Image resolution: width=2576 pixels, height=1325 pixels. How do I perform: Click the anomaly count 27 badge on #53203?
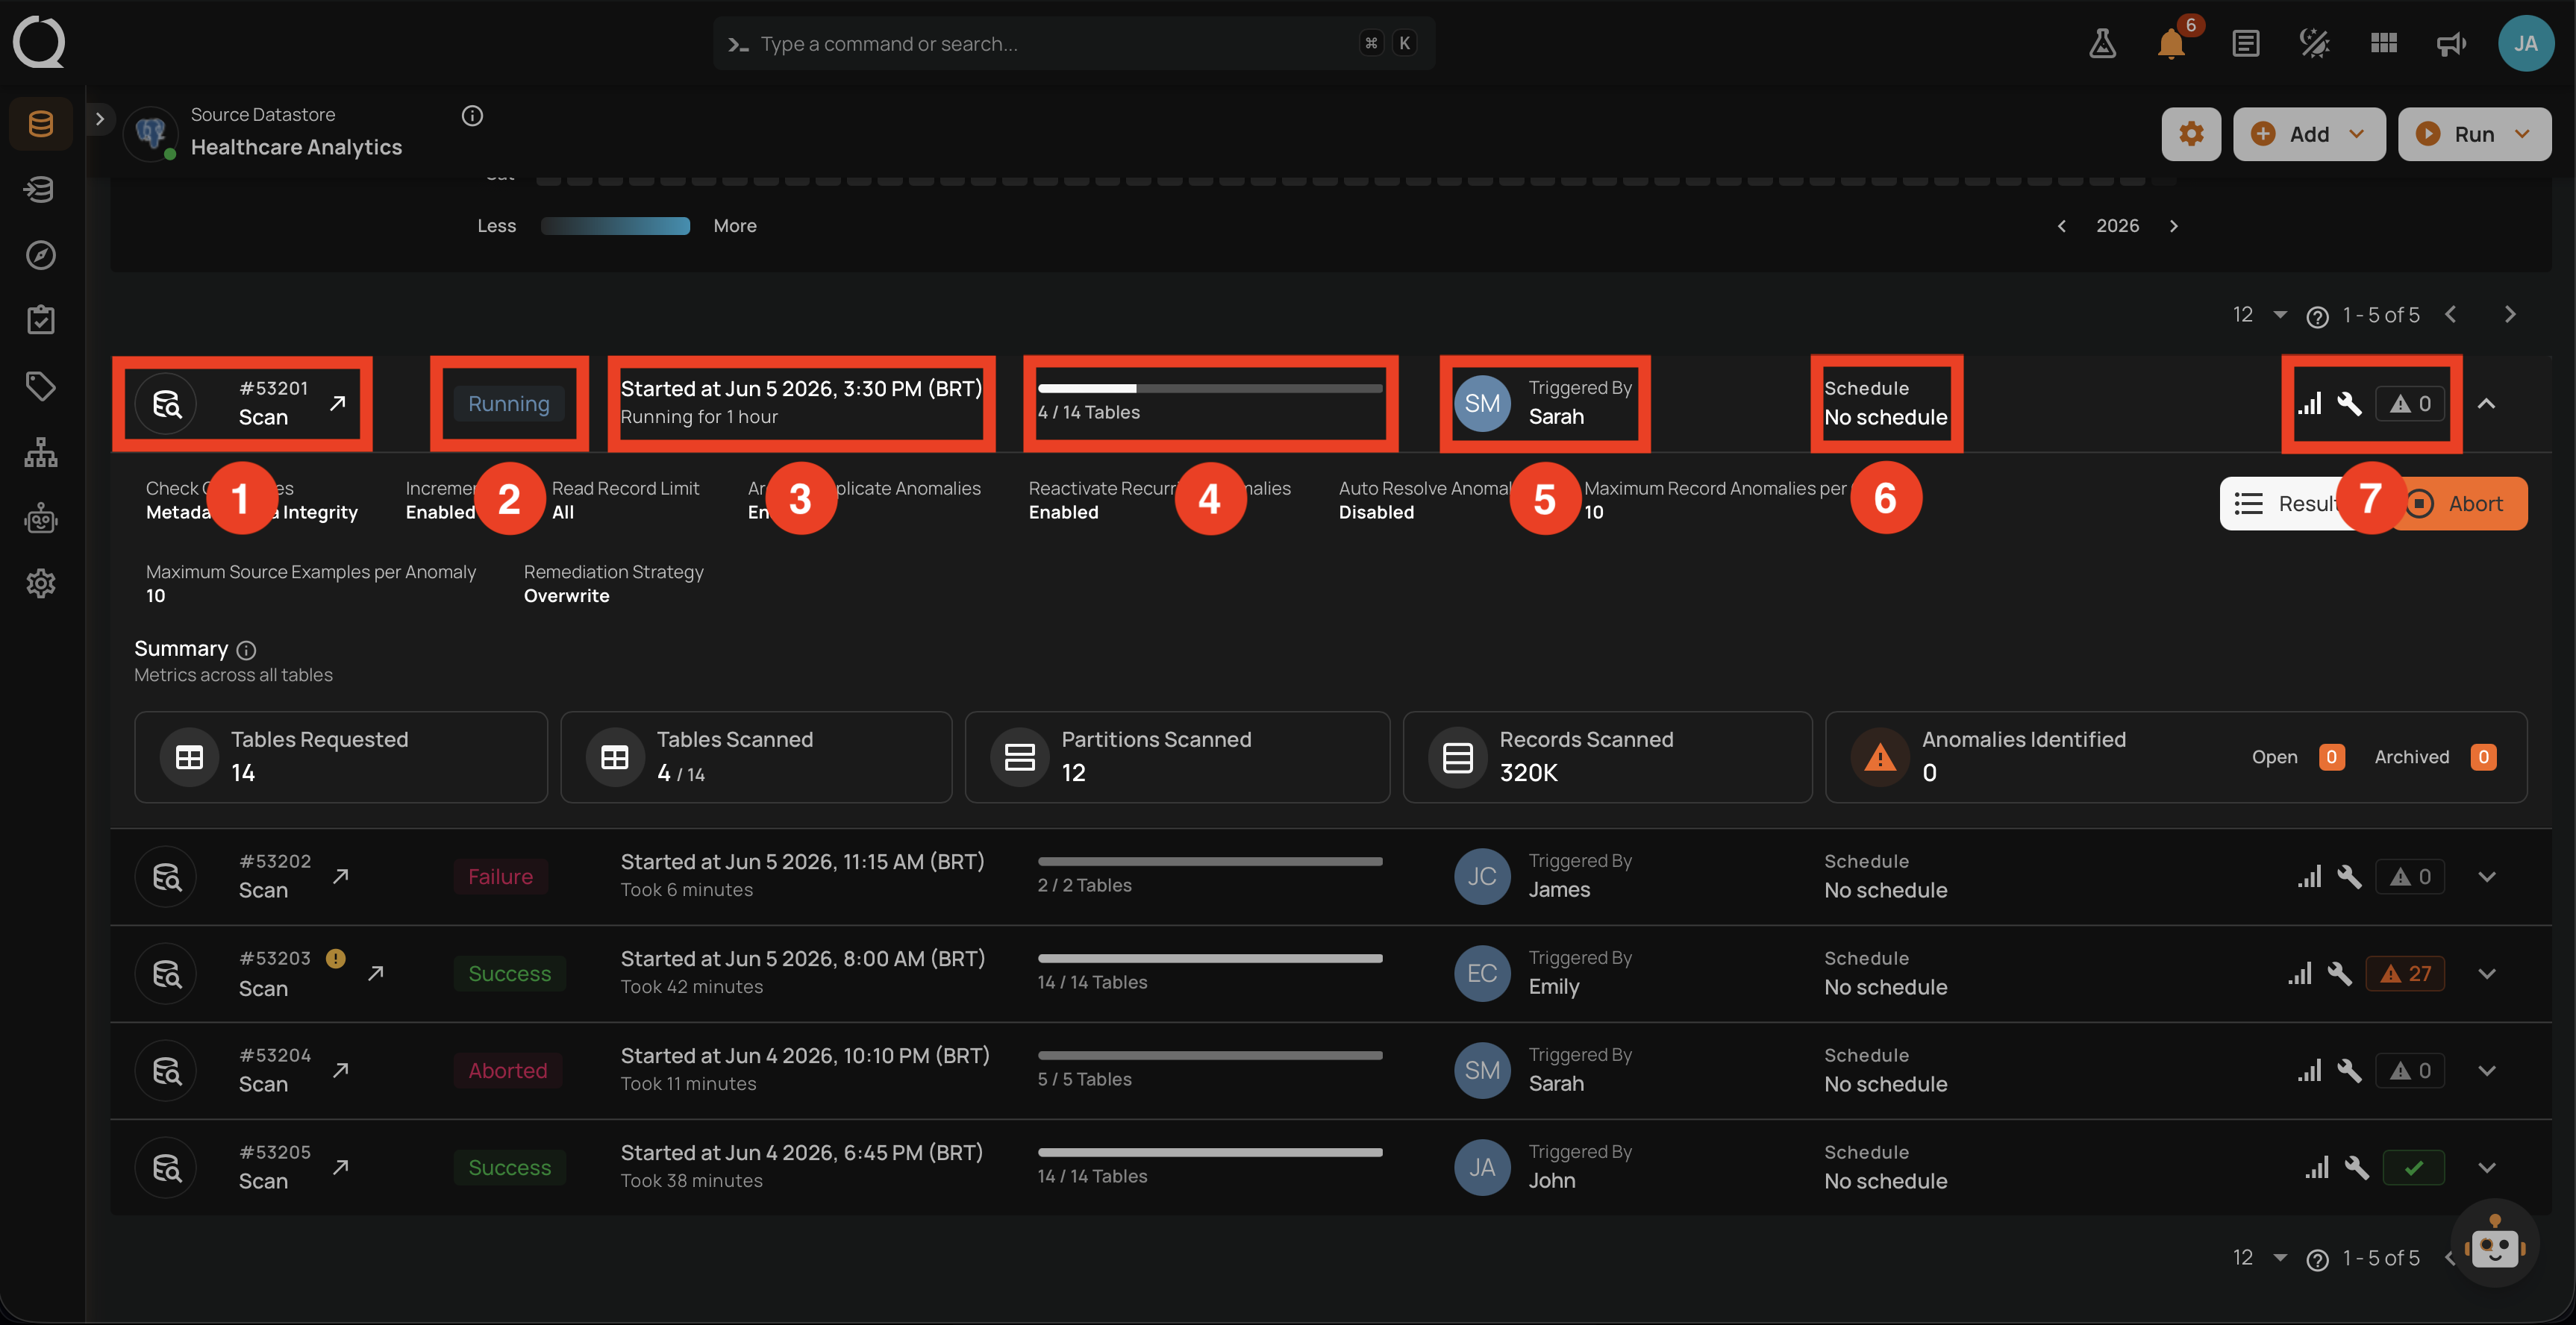(2405, 973)
